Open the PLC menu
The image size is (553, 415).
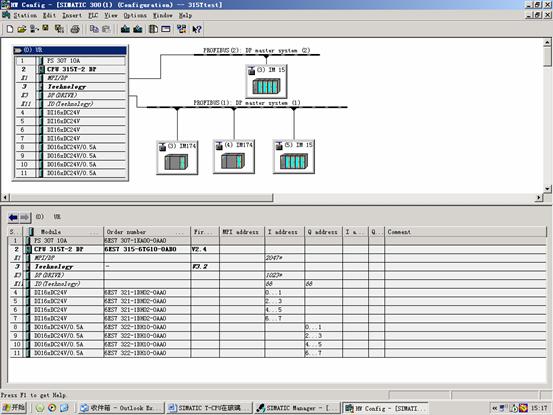(x=93, y=16)
